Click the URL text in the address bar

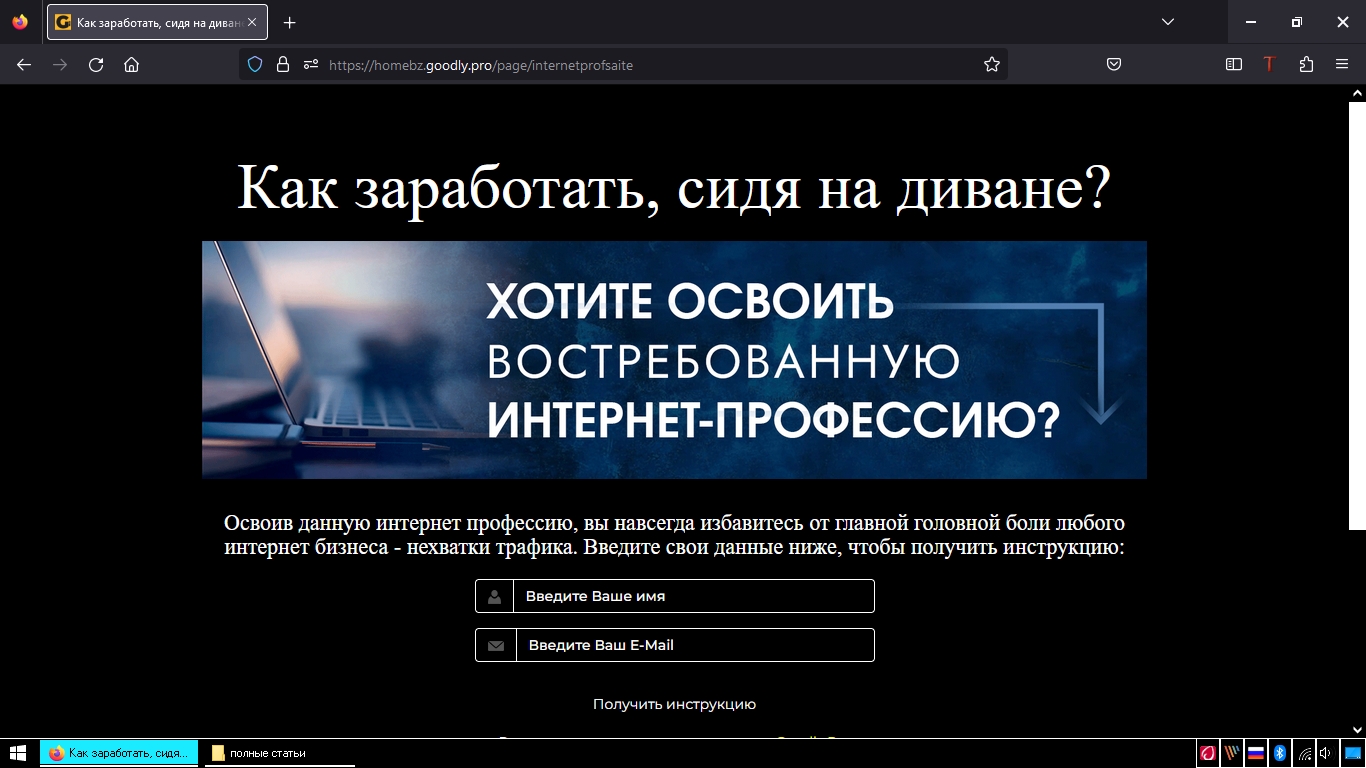coord(481,65)
